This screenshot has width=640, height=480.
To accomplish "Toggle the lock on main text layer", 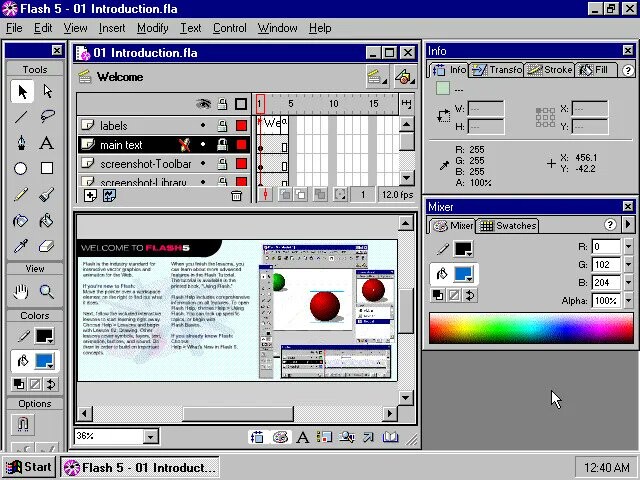I will [222, 145].
